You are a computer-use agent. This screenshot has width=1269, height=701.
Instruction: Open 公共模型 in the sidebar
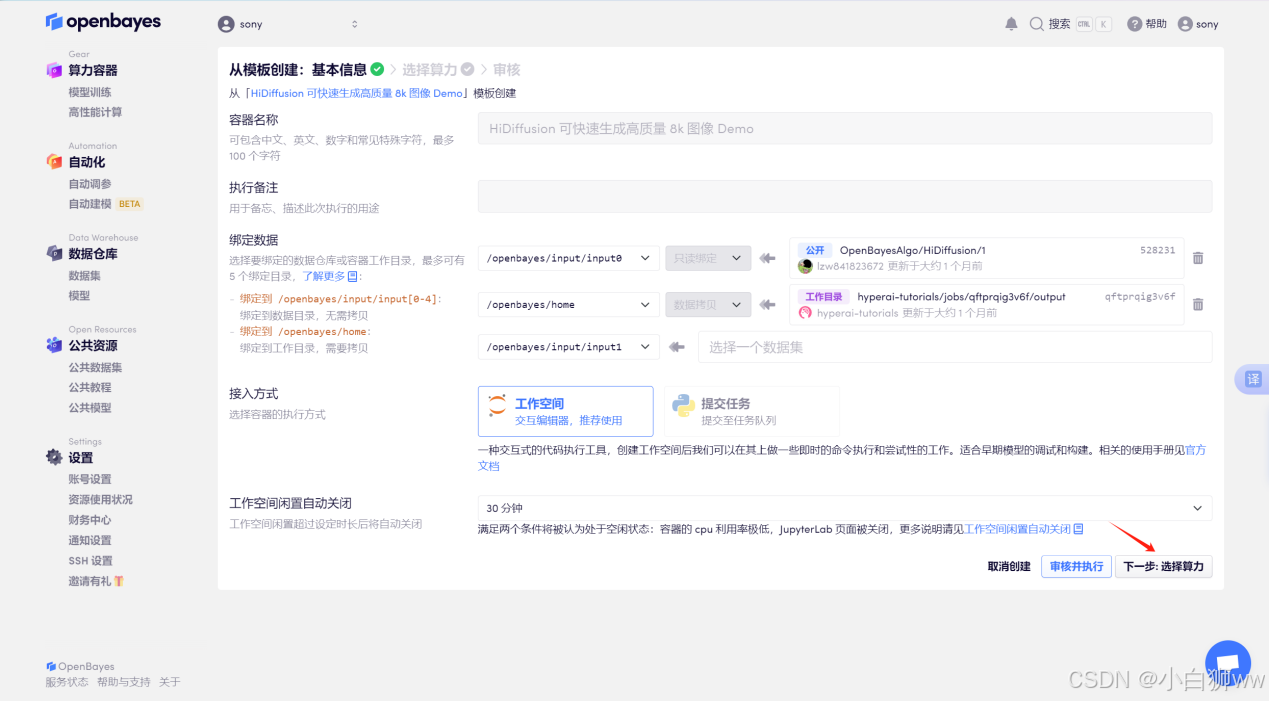pyautogui.click(x=90, y=407)
